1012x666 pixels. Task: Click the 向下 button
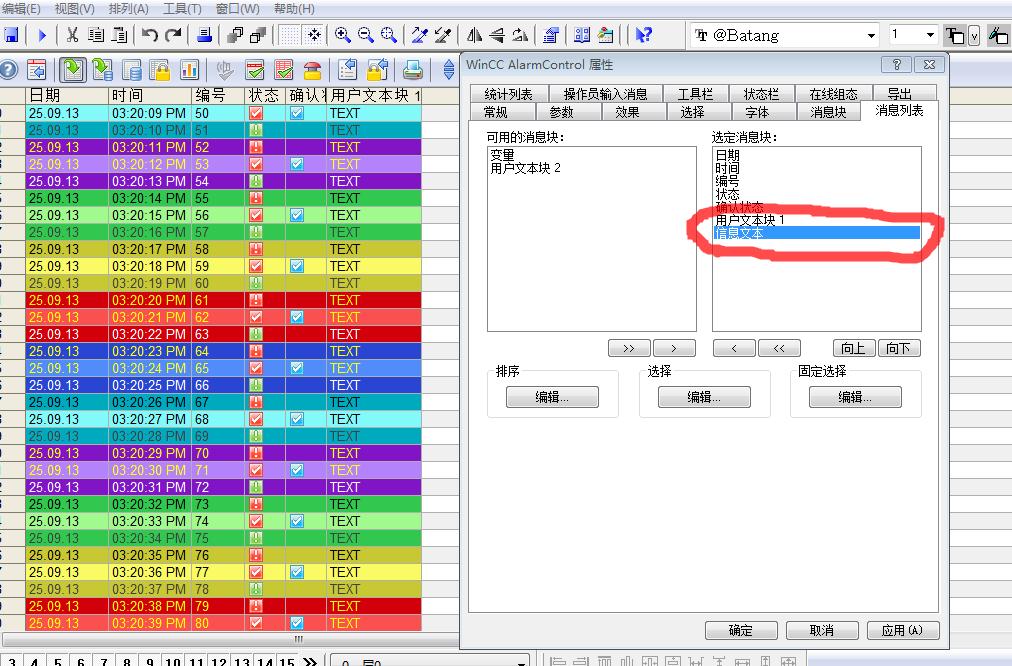(x=898, y=348)
